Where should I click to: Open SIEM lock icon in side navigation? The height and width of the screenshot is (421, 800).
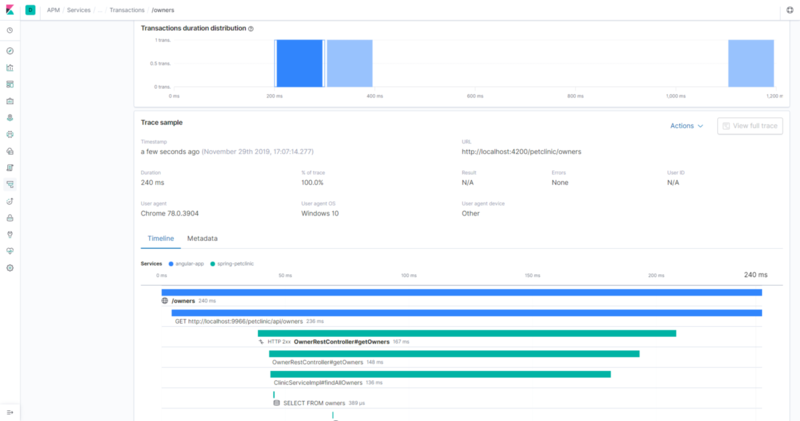point(10,218)
